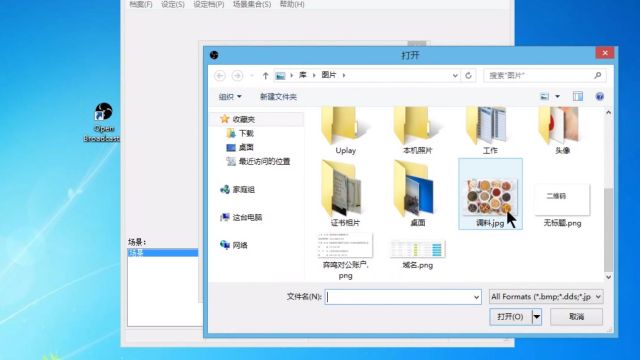Click 图片 in the address breadcrumb
The image size is (640, 360).
pos(329,75)
